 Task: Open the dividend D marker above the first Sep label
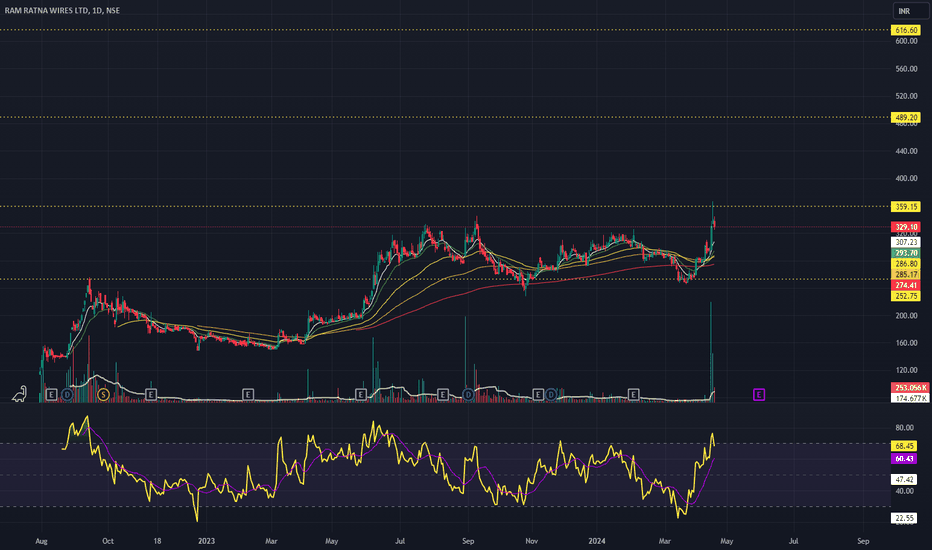[x=468, y=394]
